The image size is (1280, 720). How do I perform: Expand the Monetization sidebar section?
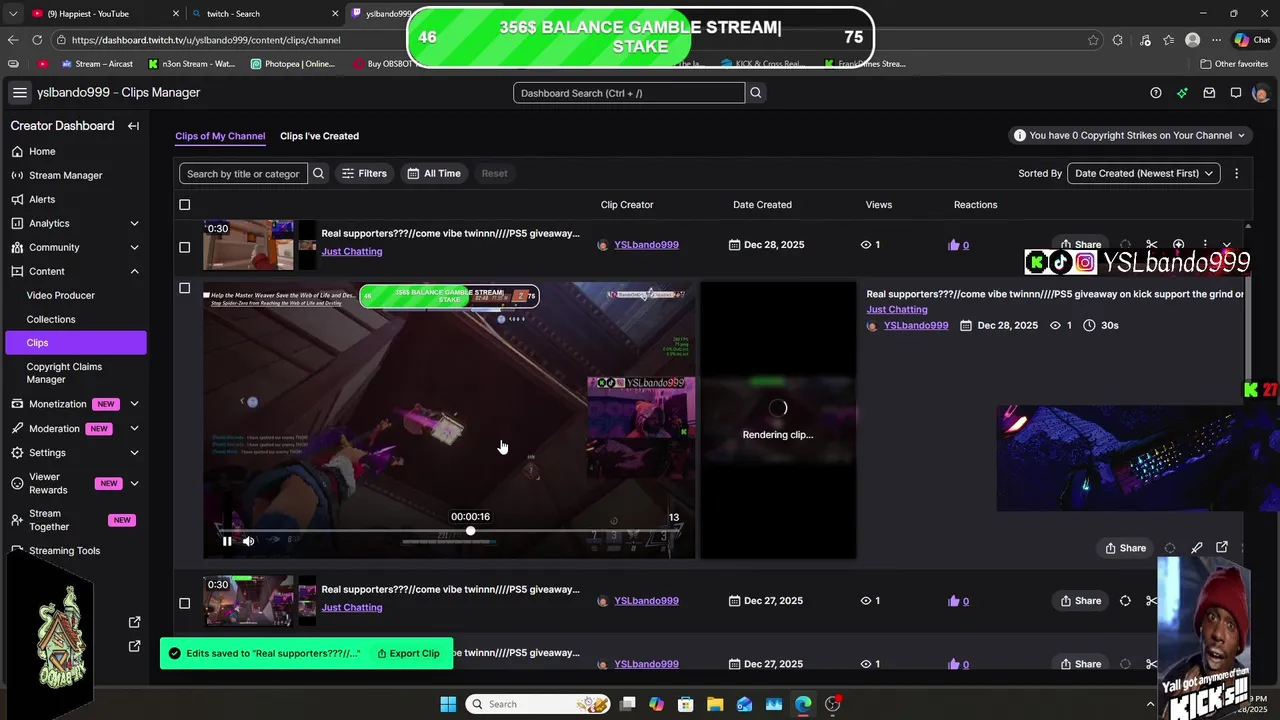pyautogui.click(x=134, y=404)
